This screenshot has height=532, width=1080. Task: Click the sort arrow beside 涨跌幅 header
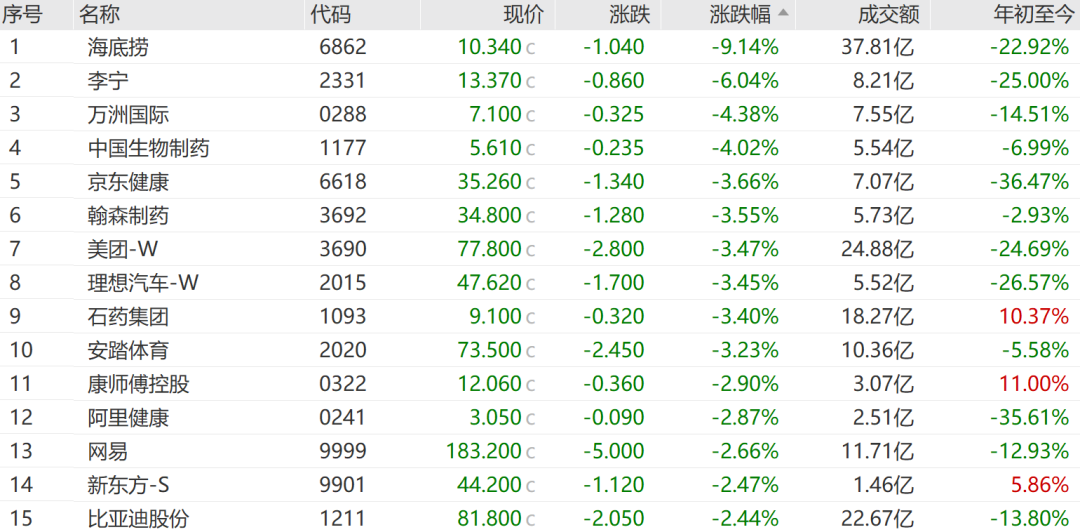point(784,13)
